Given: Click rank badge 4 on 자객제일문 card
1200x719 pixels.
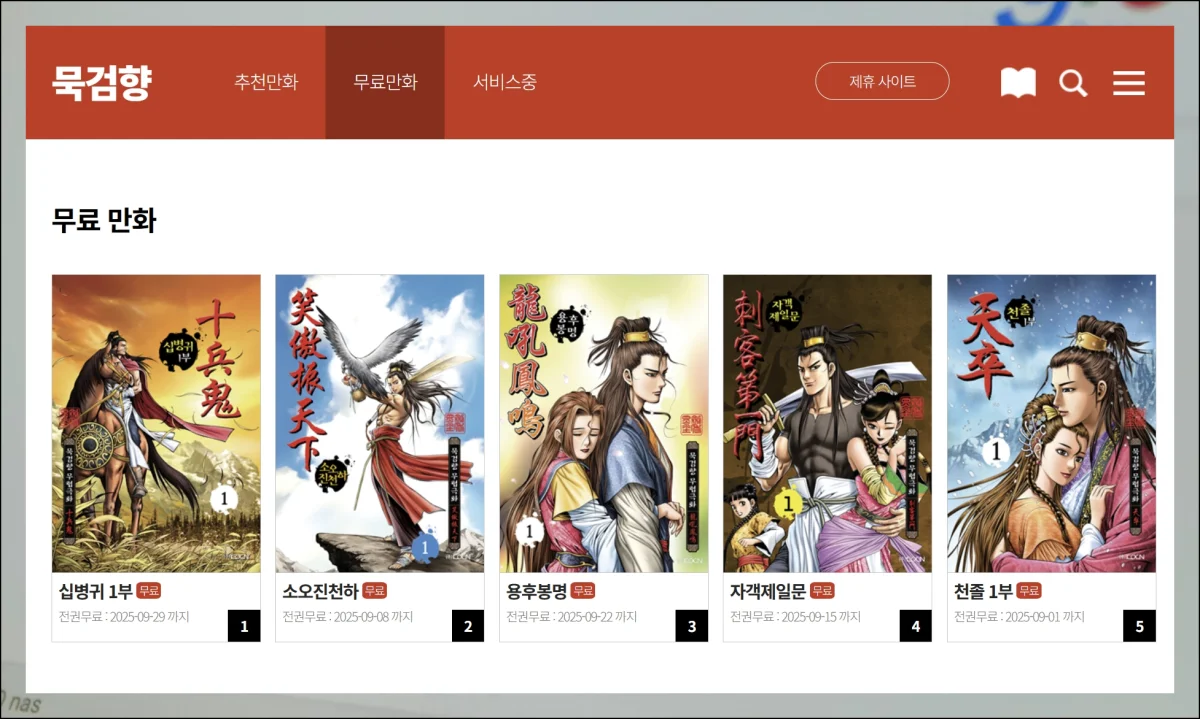Looking at the screenshot, I should tap(915, 626).
